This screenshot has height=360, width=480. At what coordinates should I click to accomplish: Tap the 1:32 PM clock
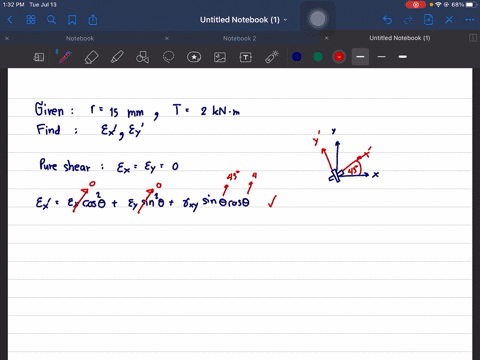click(x=14, y=5)
